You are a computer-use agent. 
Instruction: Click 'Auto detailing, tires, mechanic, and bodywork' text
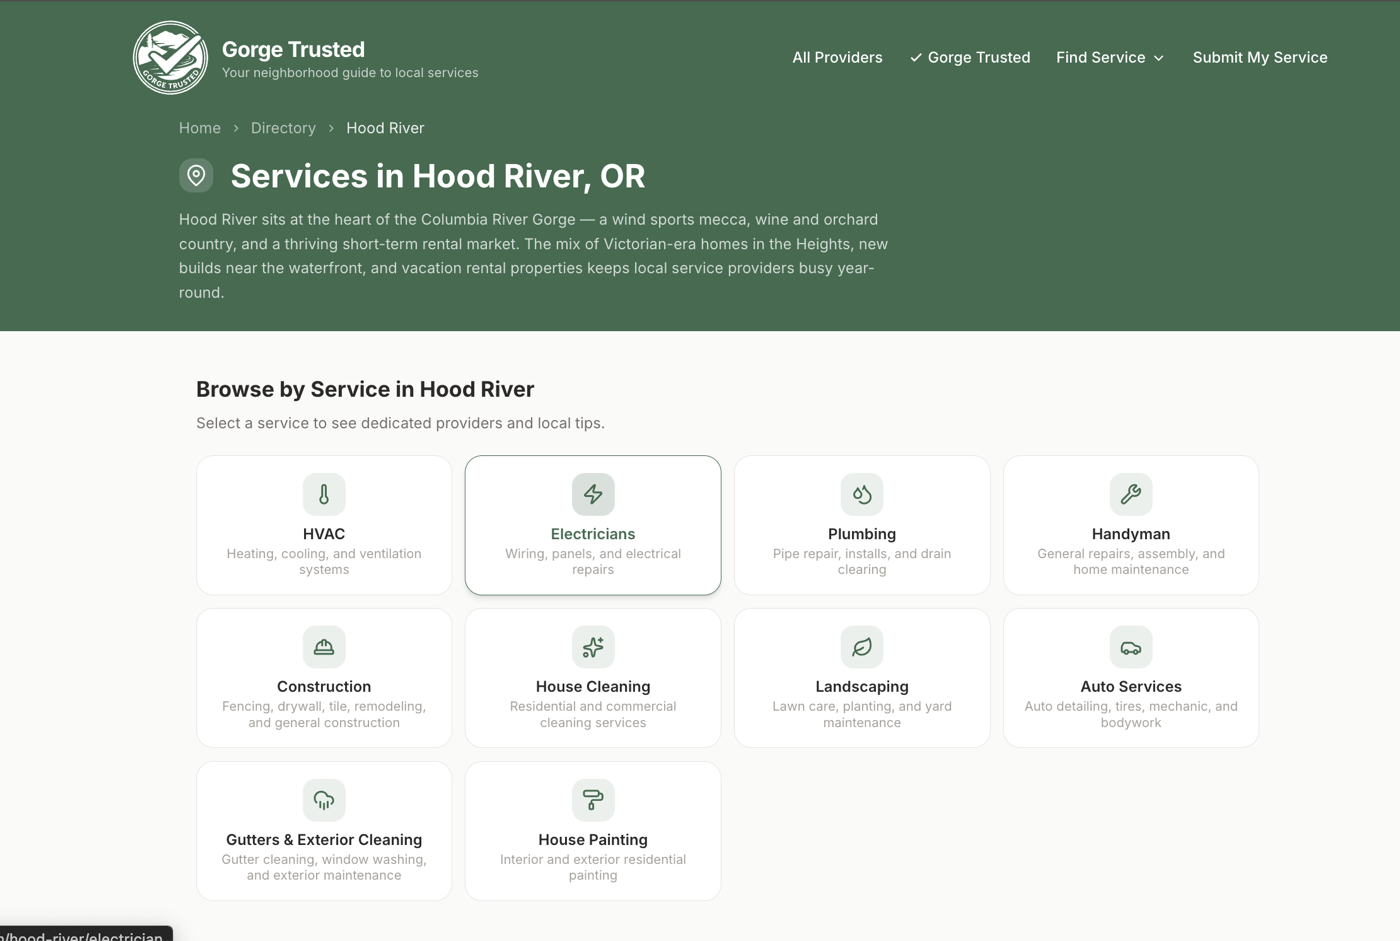(x=1131, y=715)
